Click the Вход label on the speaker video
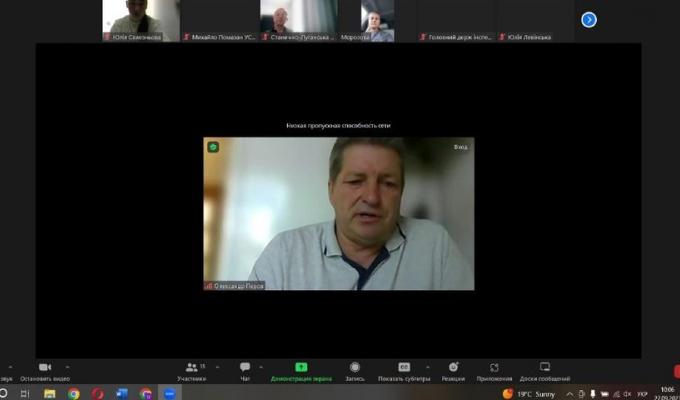 pyautogui.click(x=461, y=147)
